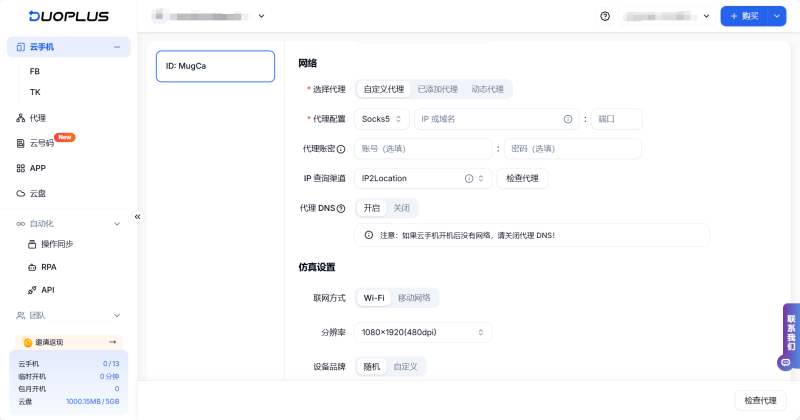This screenshot has width=800, height=420.
Task: Collapse the sidebar with double-chevron icon
Action: 138,216
